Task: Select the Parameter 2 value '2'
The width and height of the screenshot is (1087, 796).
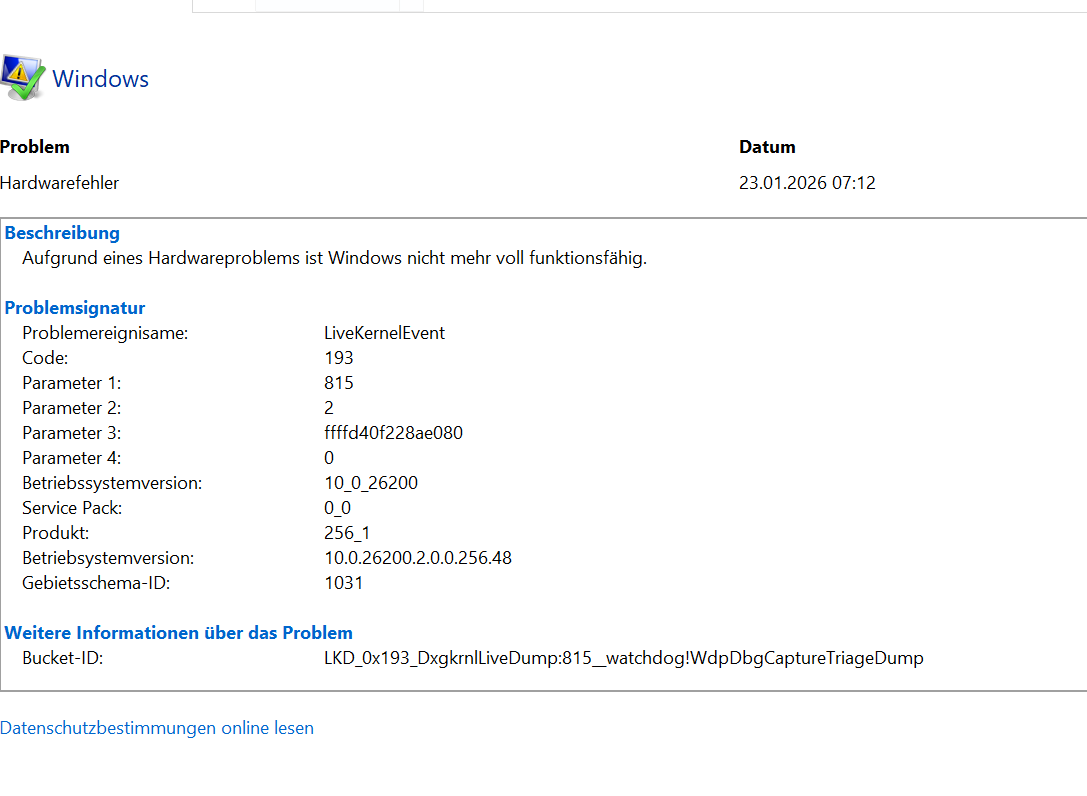Action: [x=329, y=408]
